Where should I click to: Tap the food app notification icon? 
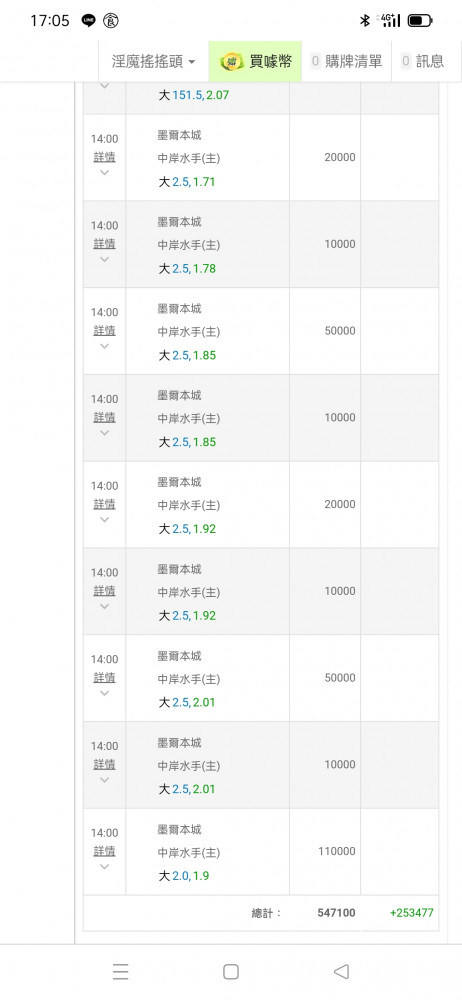110,21
